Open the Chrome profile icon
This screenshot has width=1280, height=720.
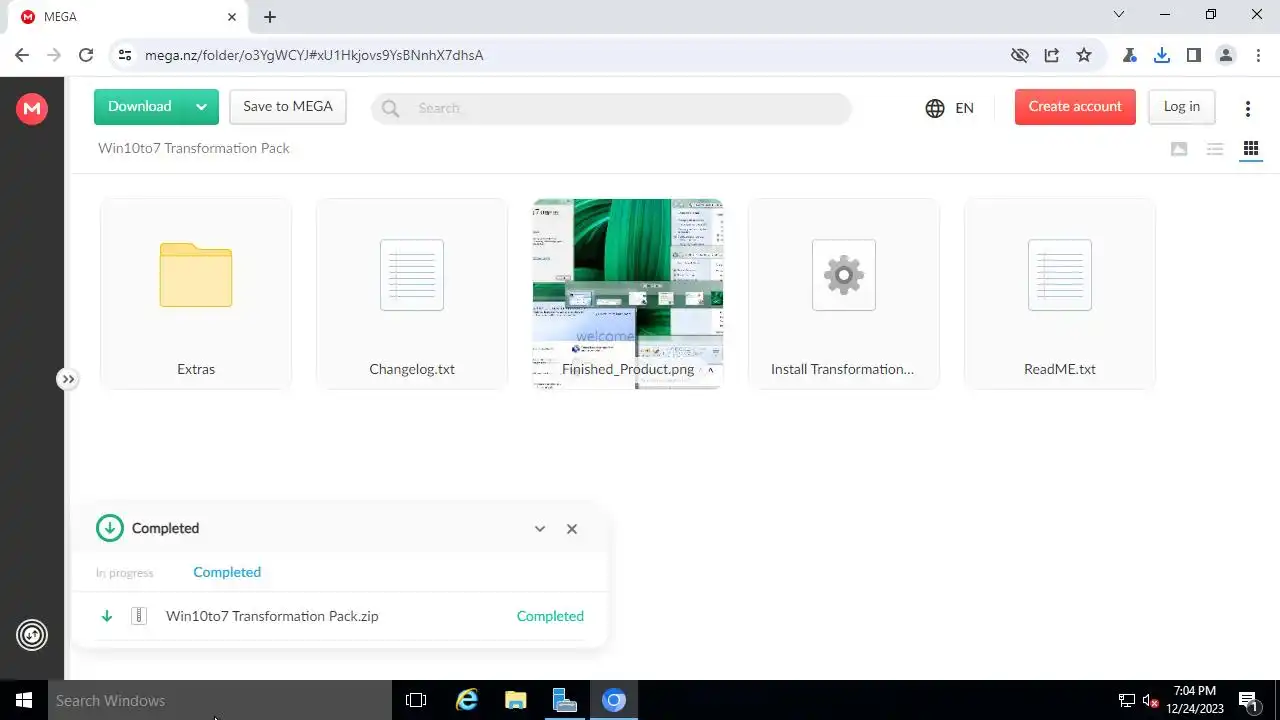click(x=1226, y=55)
